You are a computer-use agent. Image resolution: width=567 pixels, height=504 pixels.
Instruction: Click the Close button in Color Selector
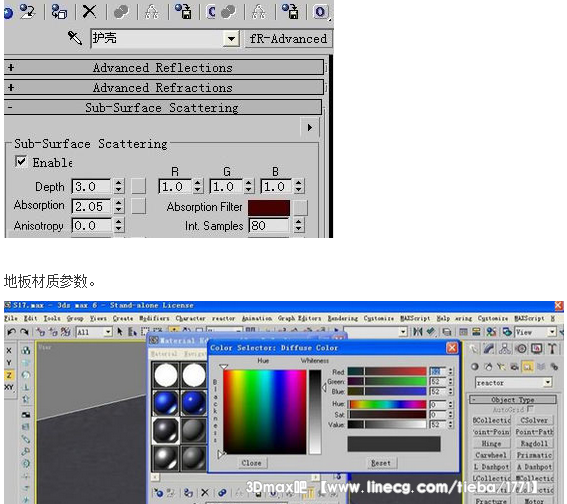click(x=251, y=463)
